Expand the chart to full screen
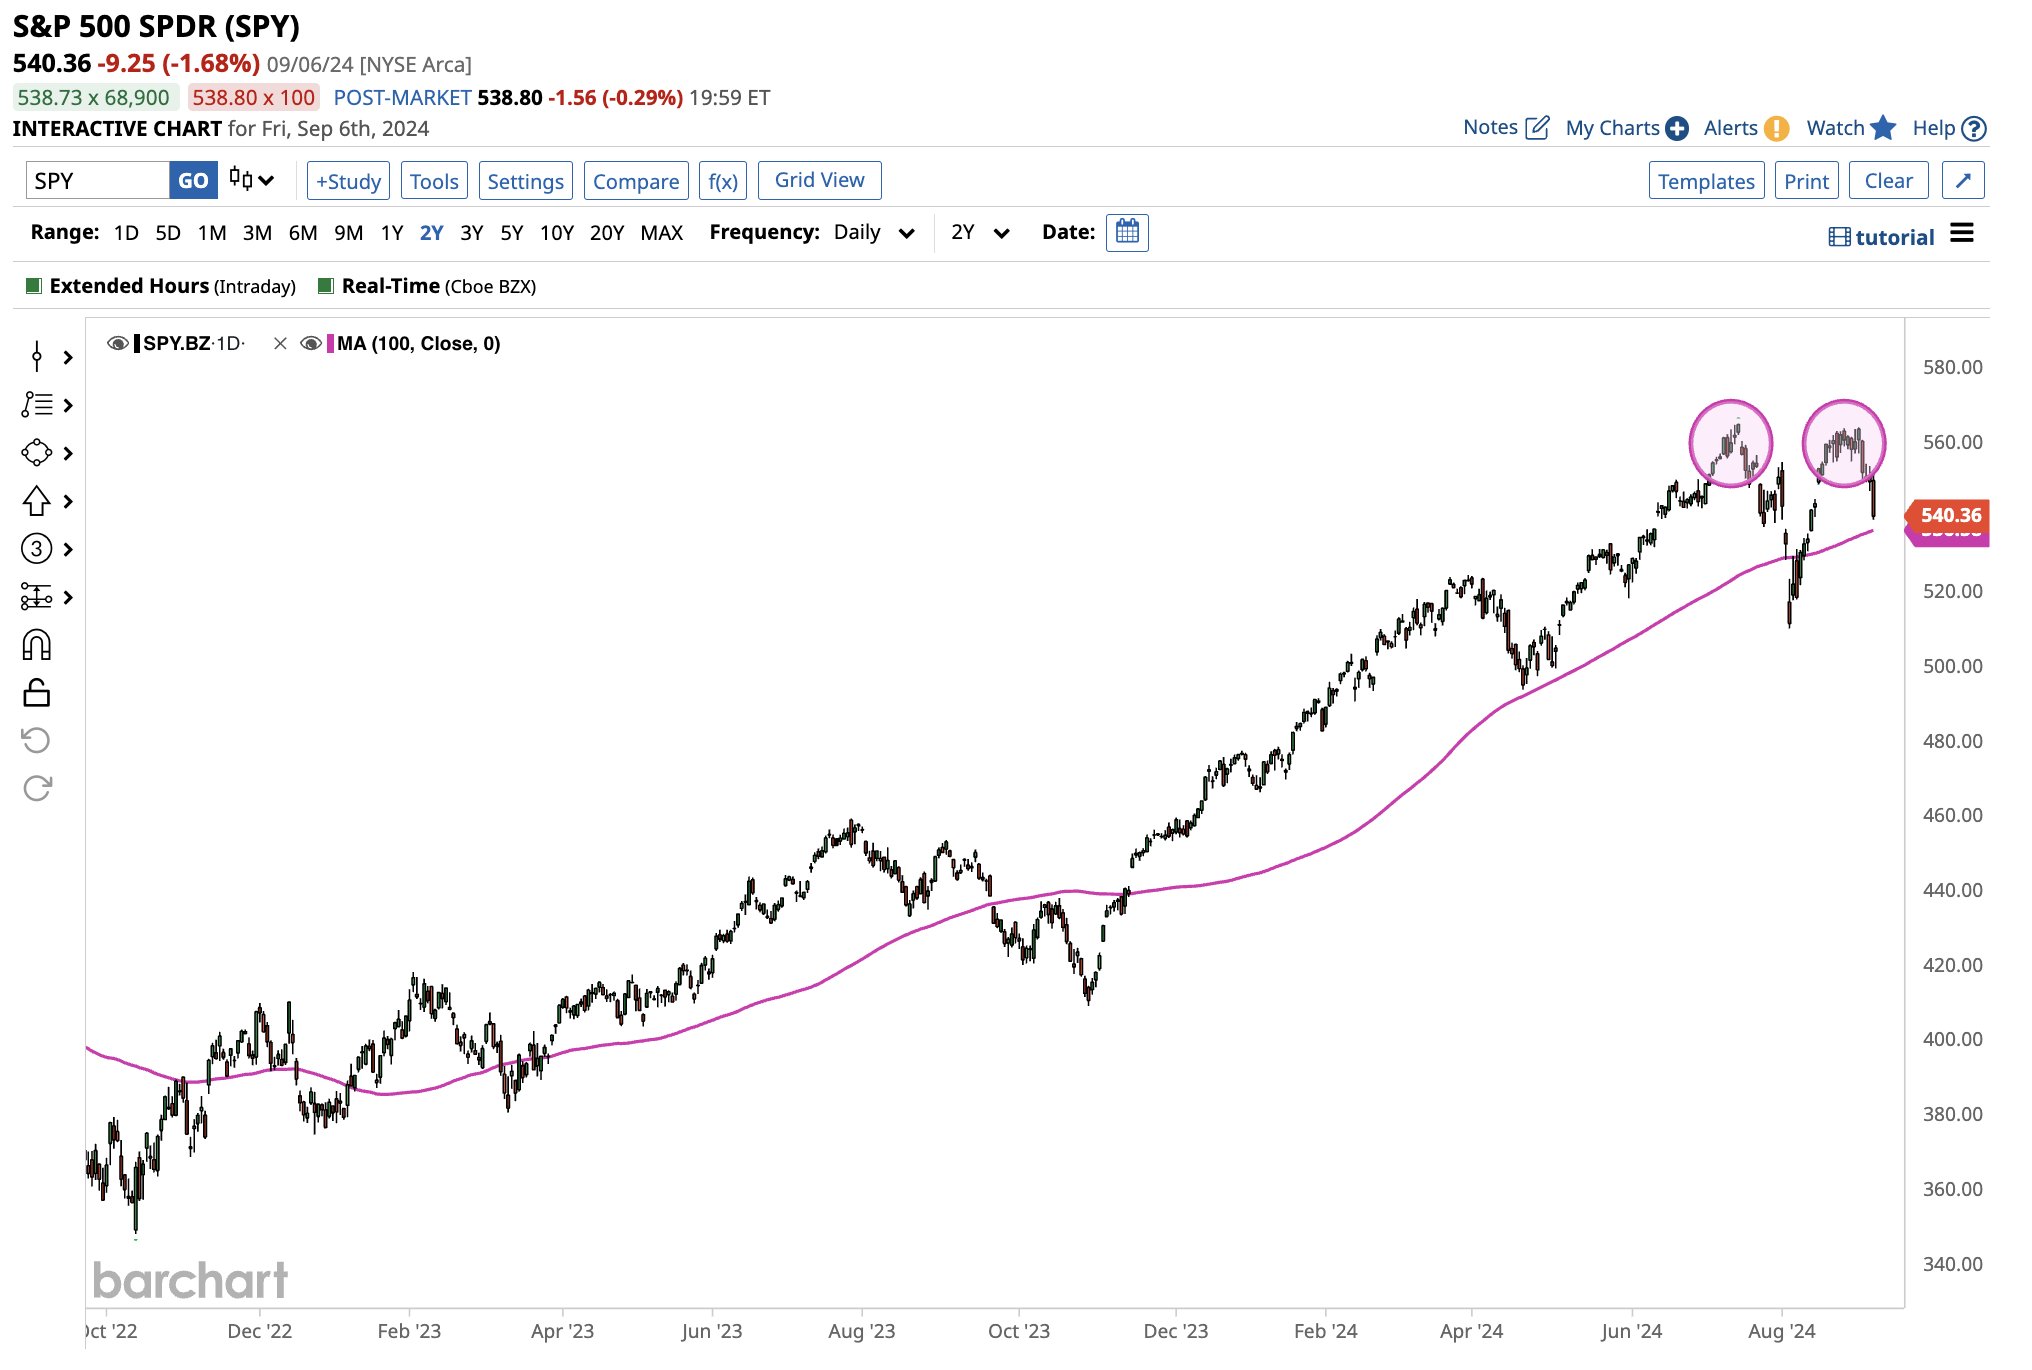The height and width of the screenshot is (1370, 2032). [1963, 181]
